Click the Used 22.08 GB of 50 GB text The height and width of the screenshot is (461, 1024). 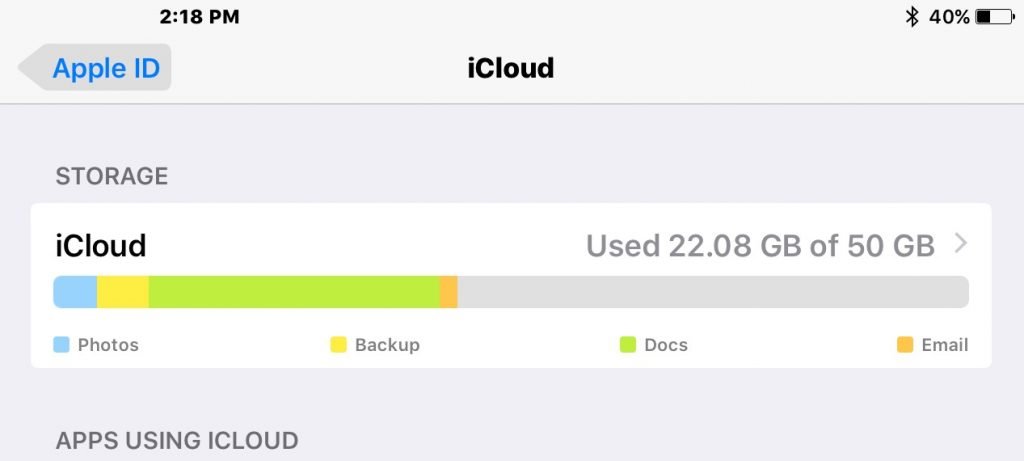point(760,246)
